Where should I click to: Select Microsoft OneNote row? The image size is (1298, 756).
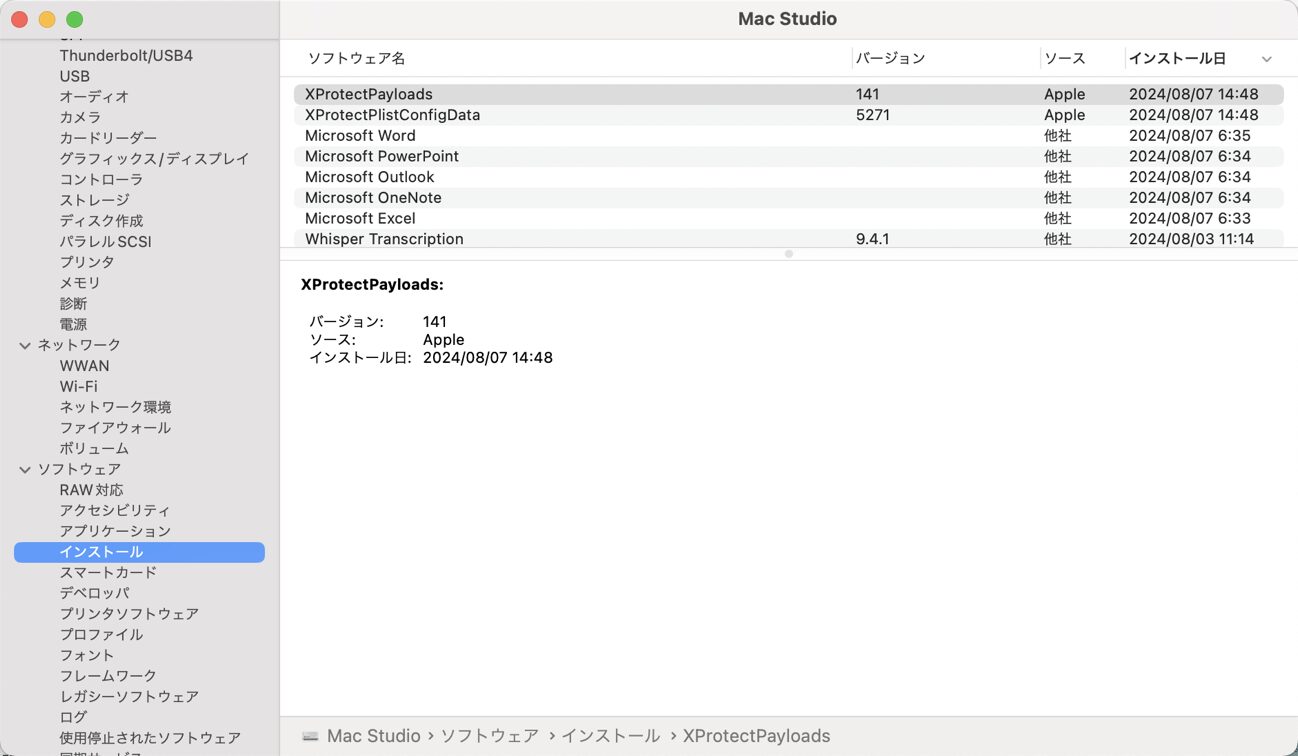click(x=788, y=197)
